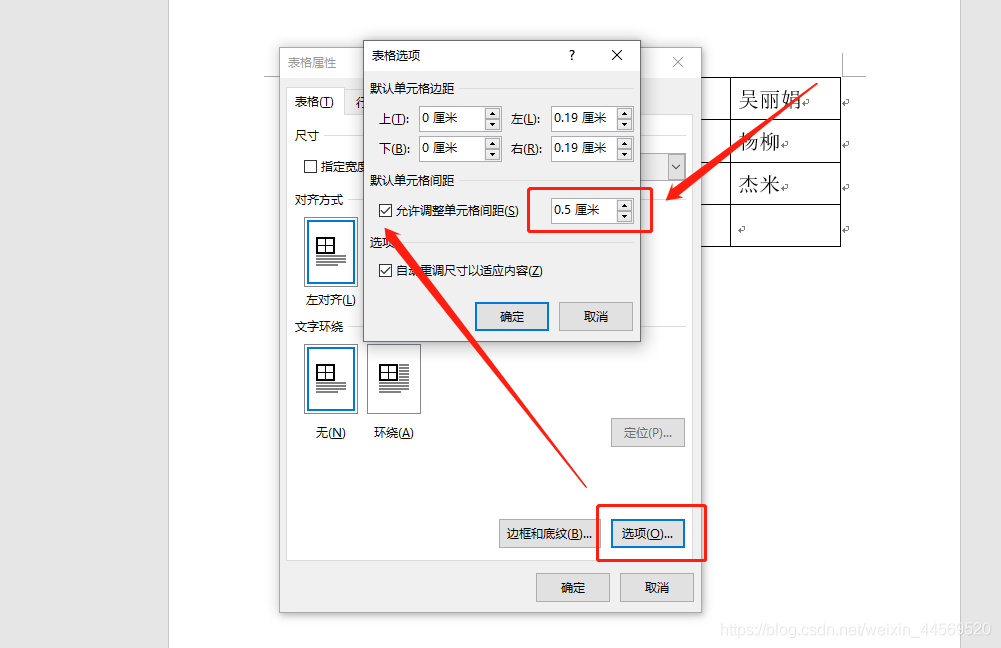The width and height of the screenshot is (1001, 648).
Task: Click the cell spacing 0.5 厘米 field
Action: click(x=585, y=210)
